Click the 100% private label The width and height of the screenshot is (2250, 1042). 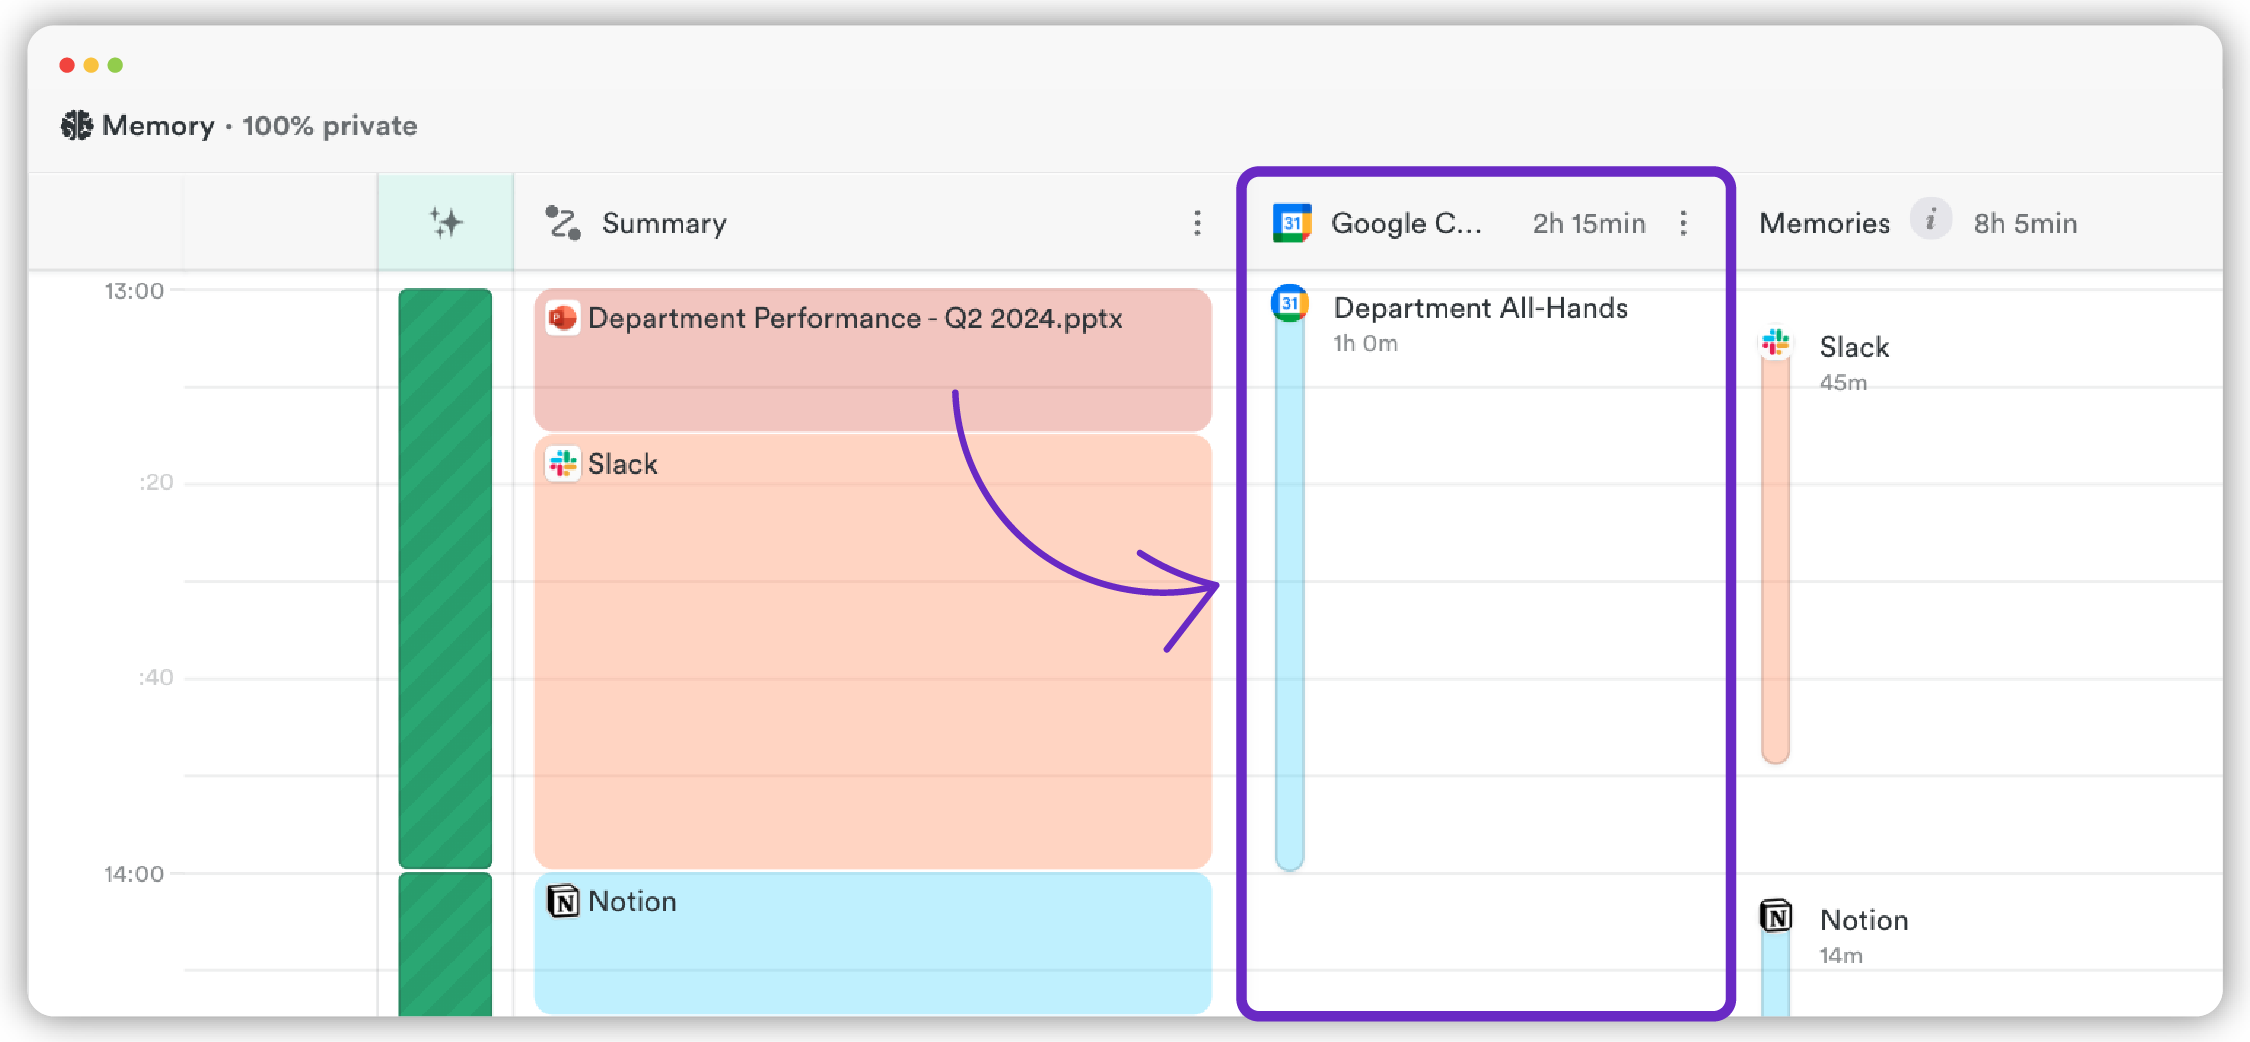click(330, 126)
